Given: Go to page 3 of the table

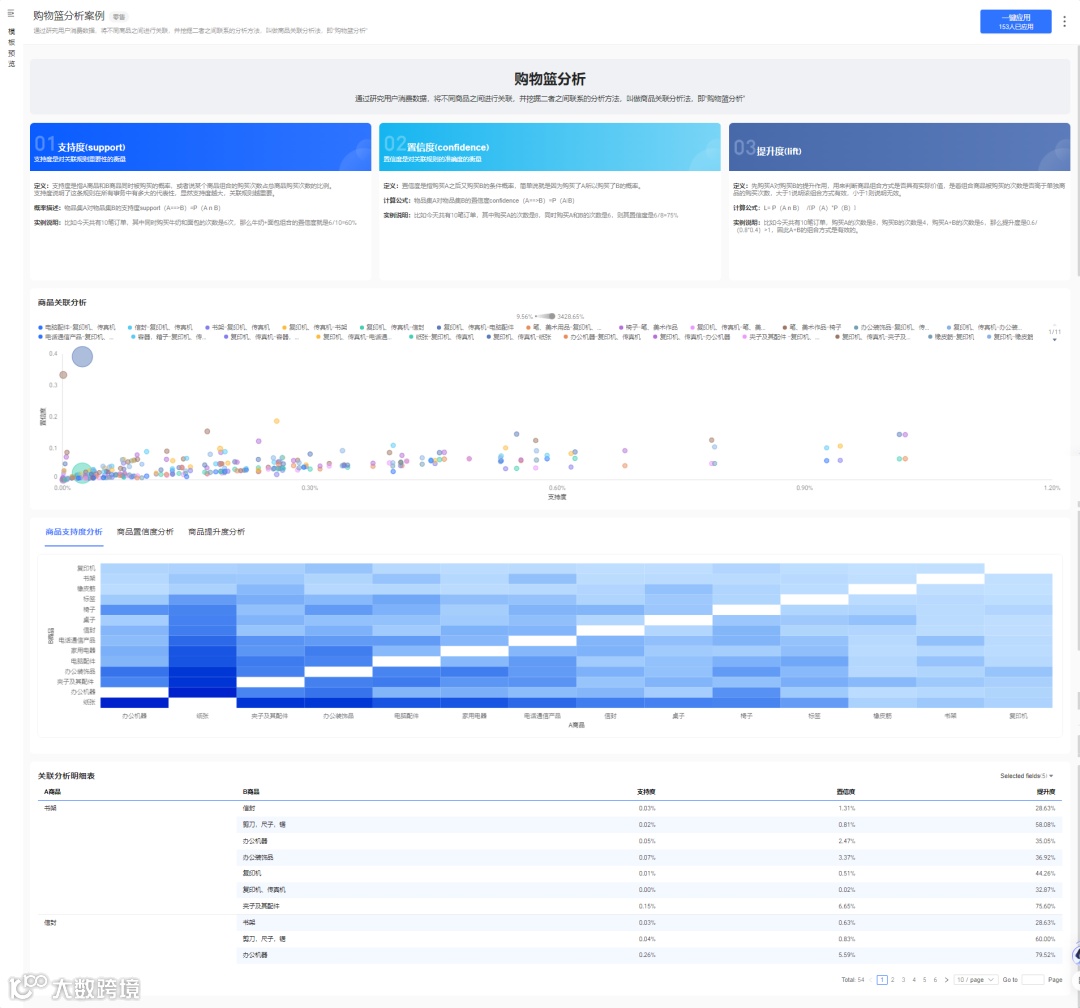Looking at the screenshot, I should [x=904, y=980].
